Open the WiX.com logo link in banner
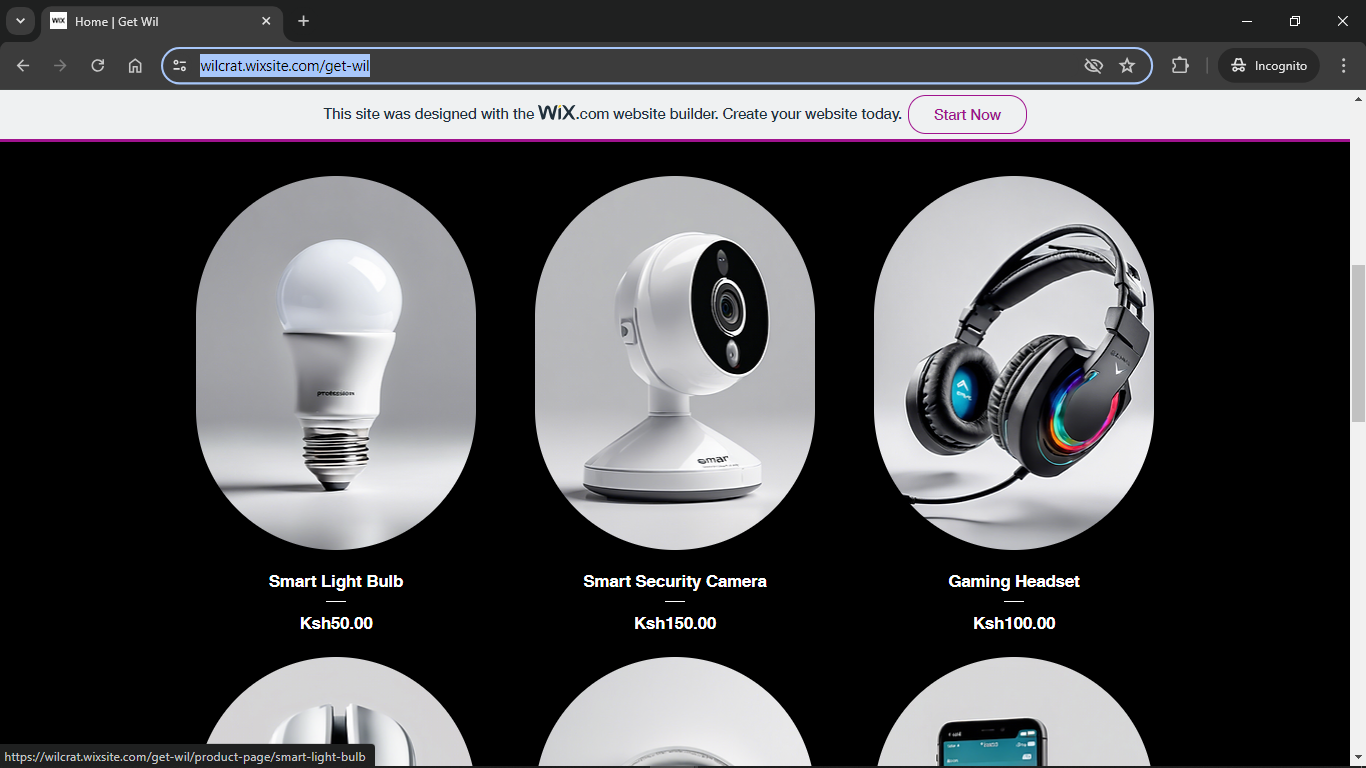 tap(573, 113)
